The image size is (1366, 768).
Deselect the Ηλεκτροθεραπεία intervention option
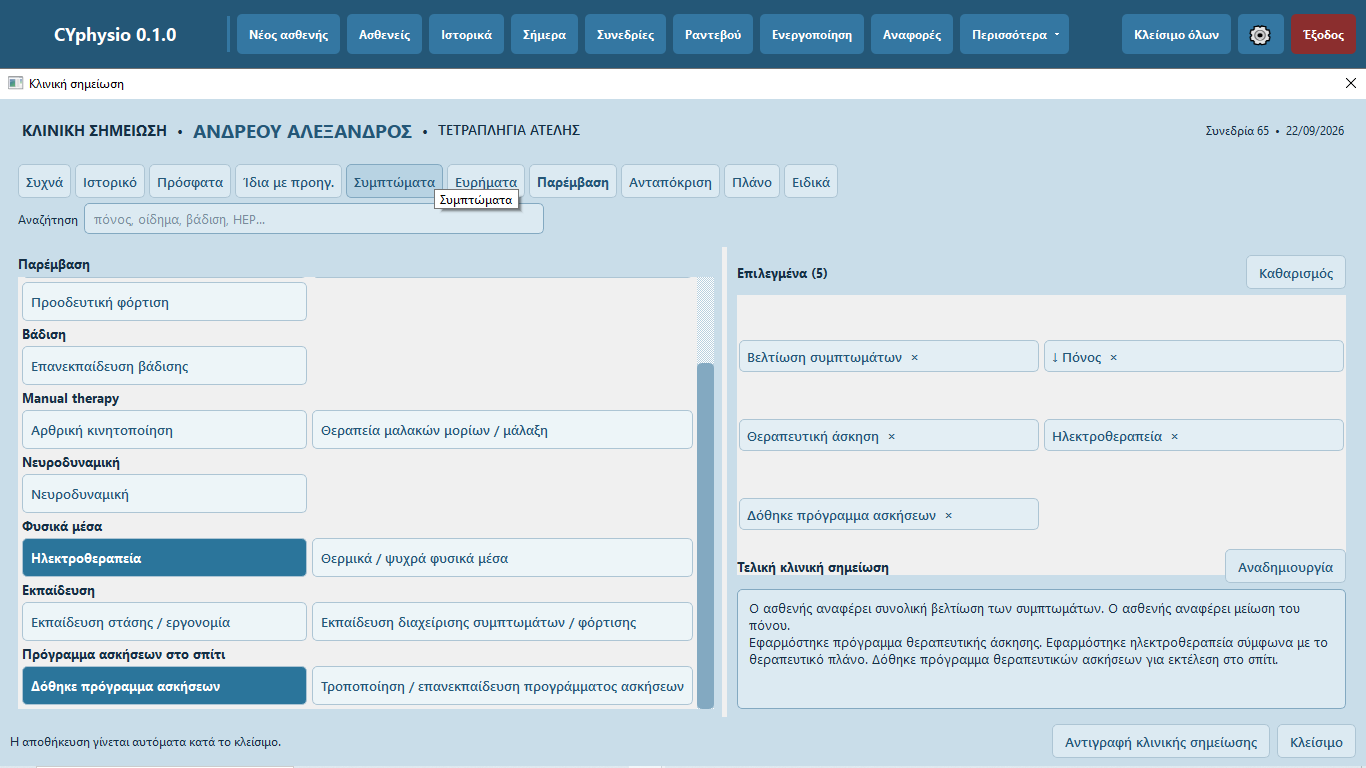(x=164, y=558)
